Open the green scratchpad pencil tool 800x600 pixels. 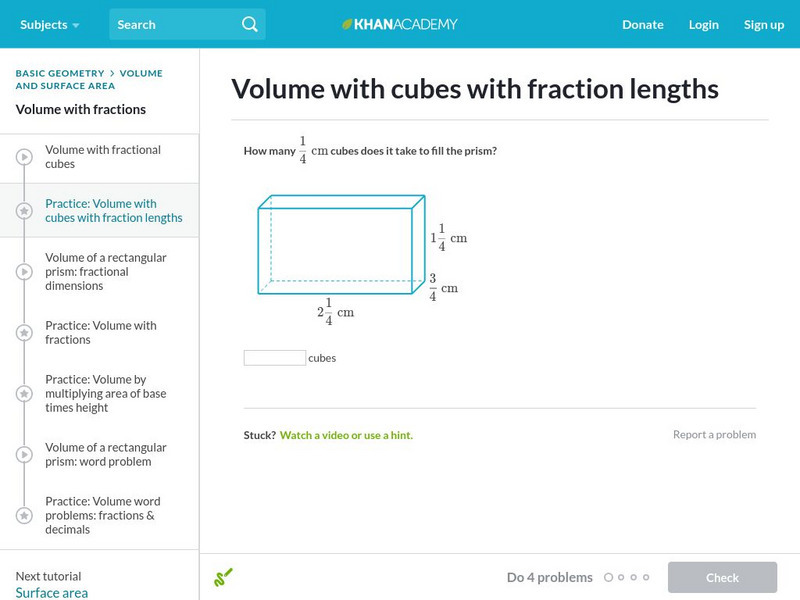[x=223, y=577]
